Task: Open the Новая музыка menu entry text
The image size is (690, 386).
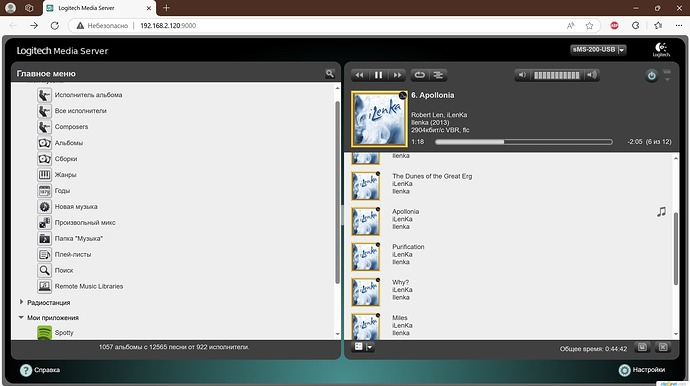Action: coord(76,206)
